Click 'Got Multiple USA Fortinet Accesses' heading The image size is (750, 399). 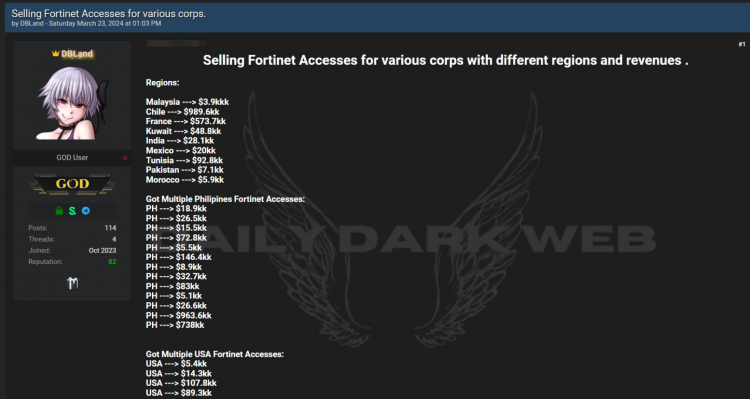[x=215, y=355]
